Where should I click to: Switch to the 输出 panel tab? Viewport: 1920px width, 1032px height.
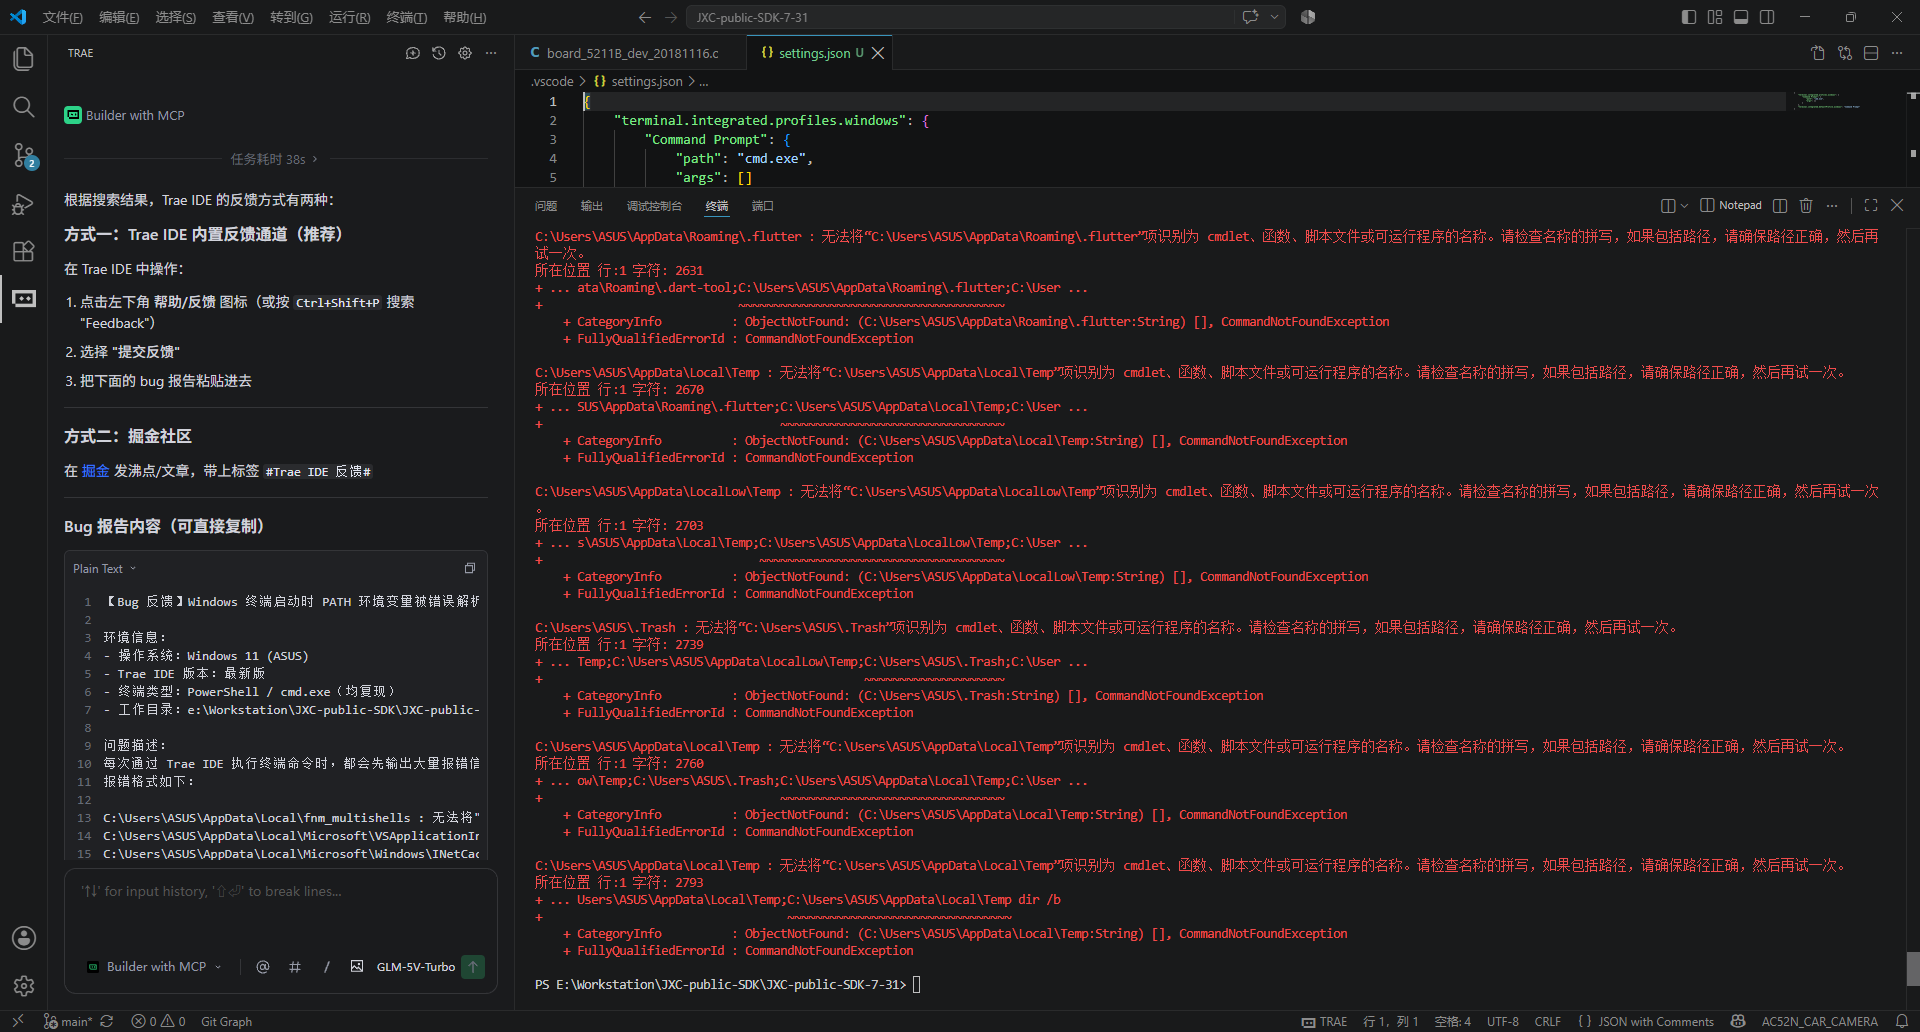click(x=592, y=205)
